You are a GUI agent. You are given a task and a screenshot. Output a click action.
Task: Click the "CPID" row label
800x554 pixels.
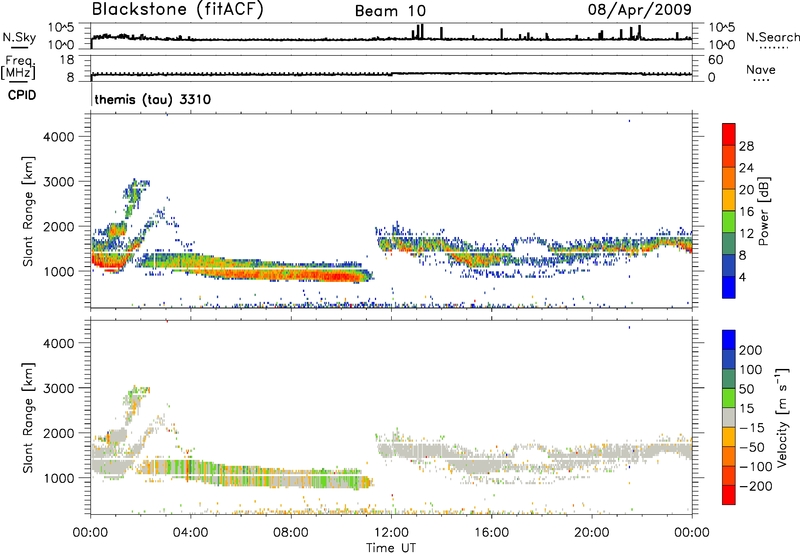[x=22, y=95]
